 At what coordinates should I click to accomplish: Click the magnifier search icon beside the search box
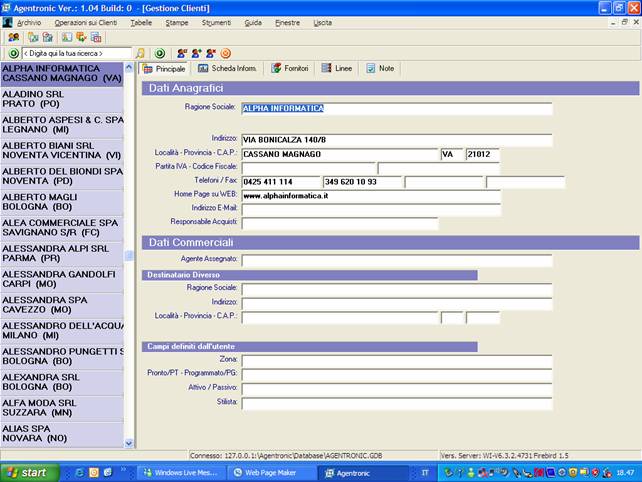point(140,53)
